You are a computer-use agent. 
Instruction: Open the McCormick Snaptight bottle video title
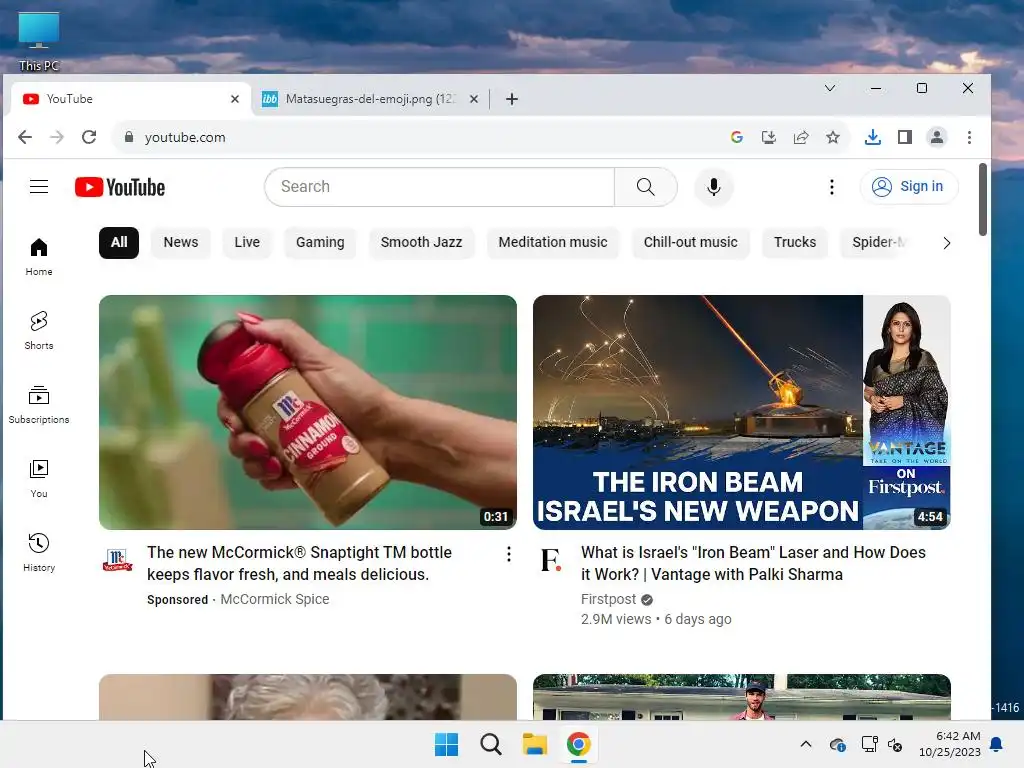pos(299,563)
